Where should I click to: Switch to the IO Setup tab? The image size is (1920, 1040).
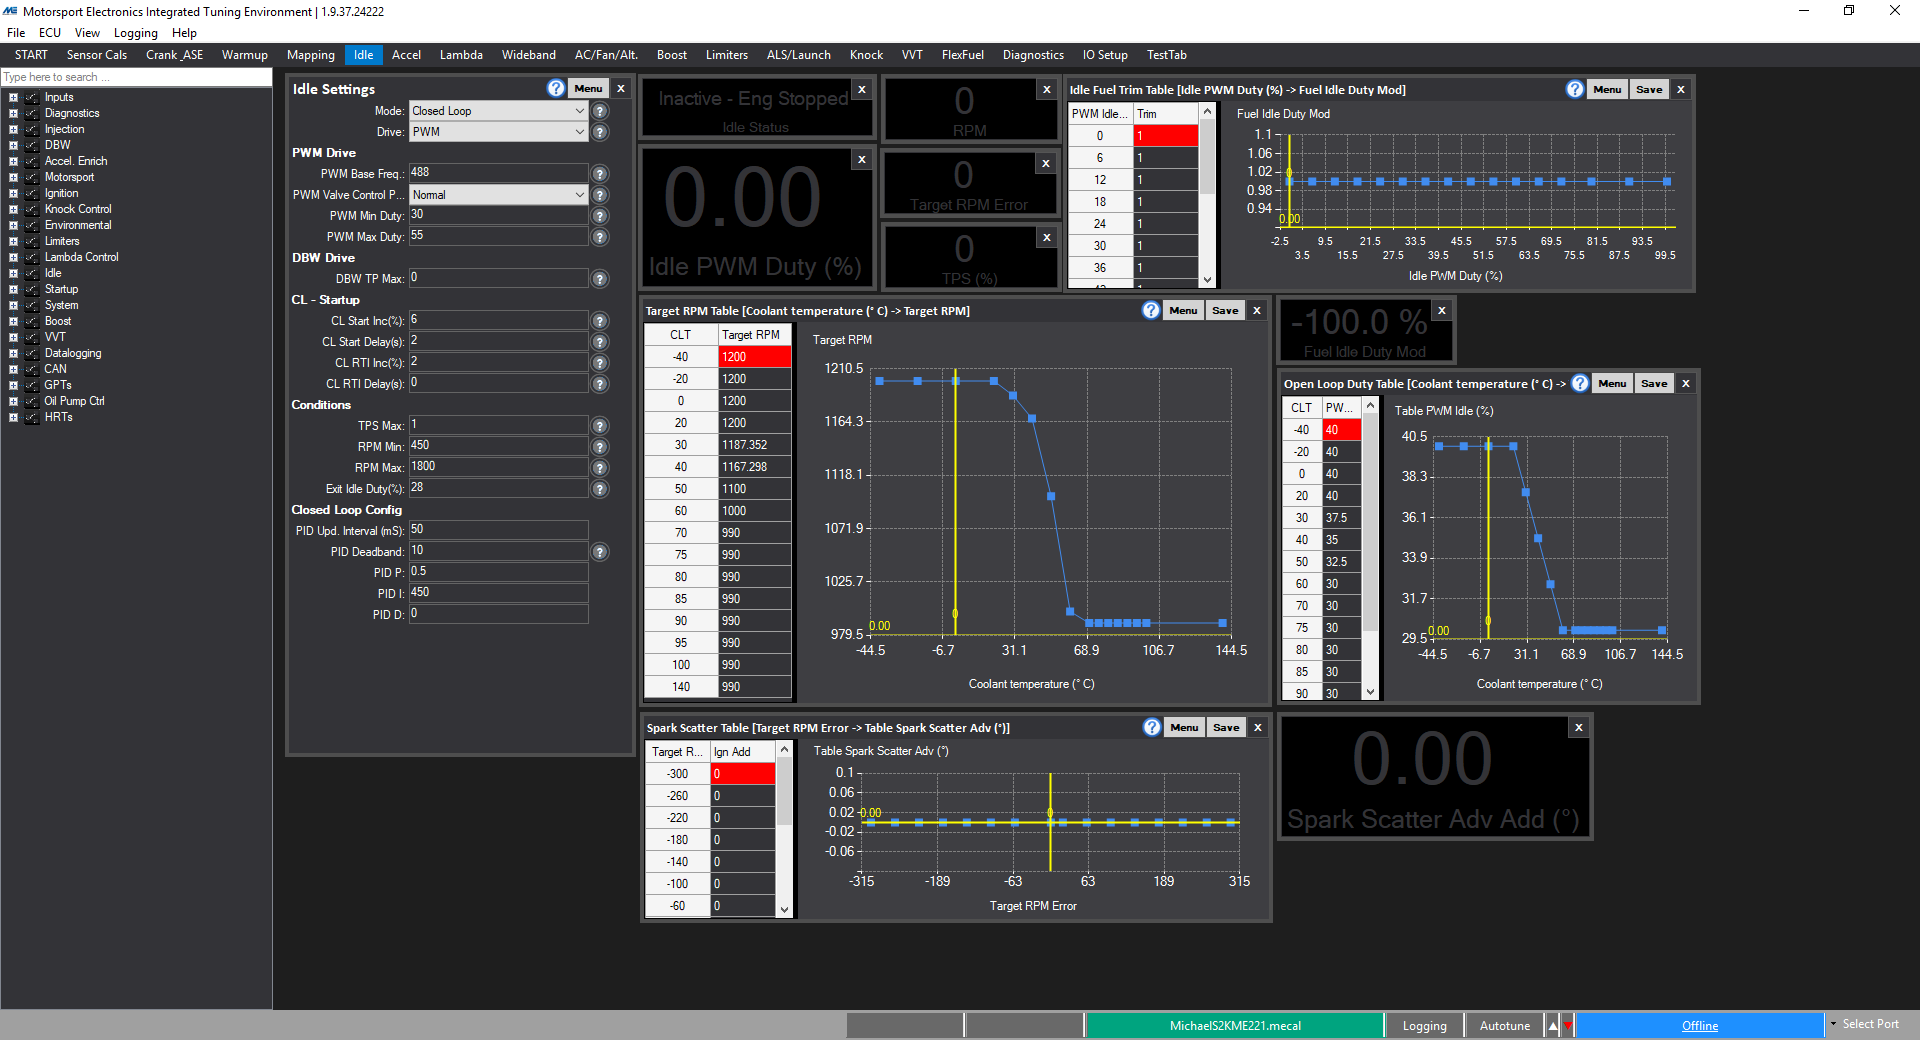tap(1105, 55)
